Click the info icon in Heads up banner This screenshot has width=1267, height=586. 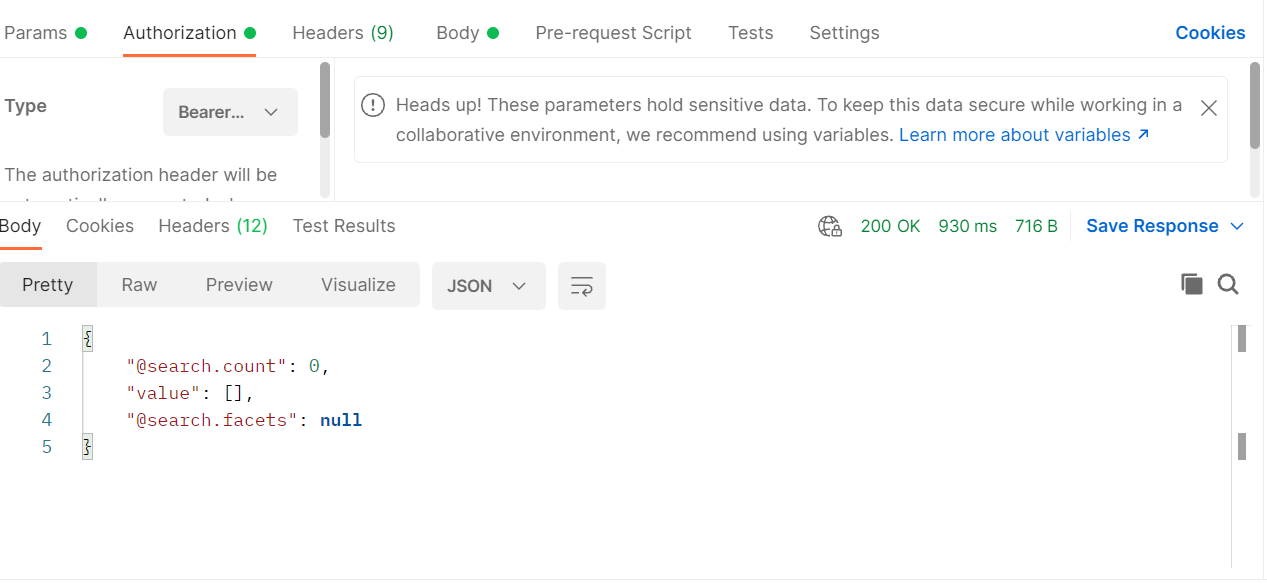373,105
